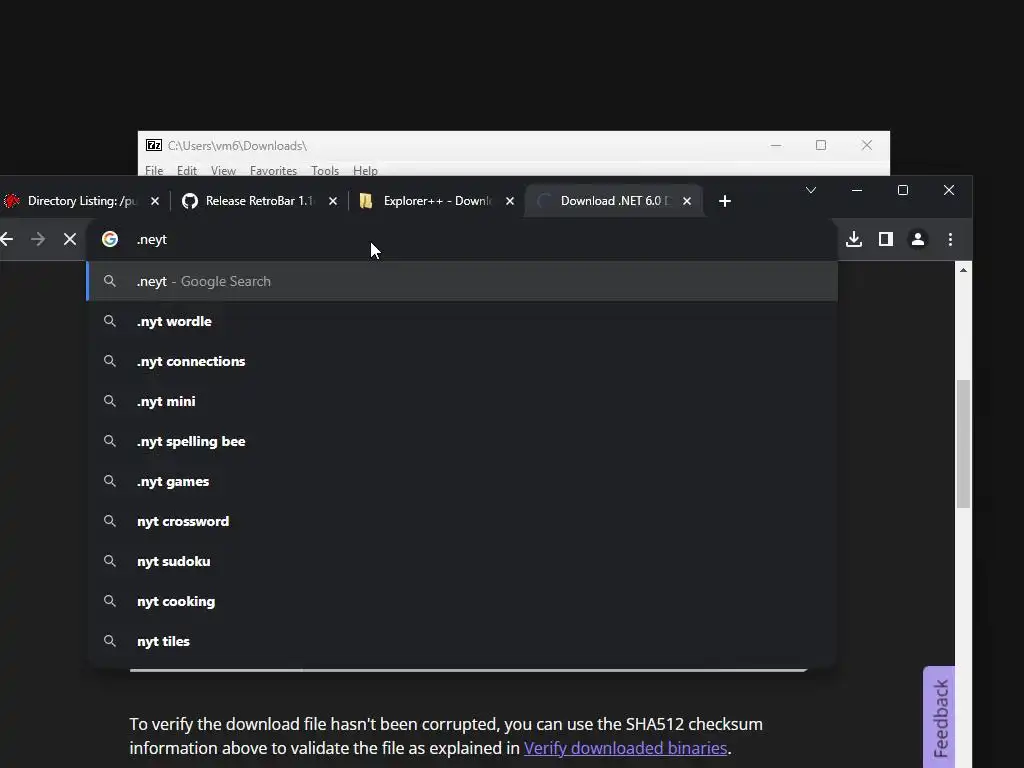Click the 7-Zip title bar icon
This screenshot has width=1024, height=768.
154,145
